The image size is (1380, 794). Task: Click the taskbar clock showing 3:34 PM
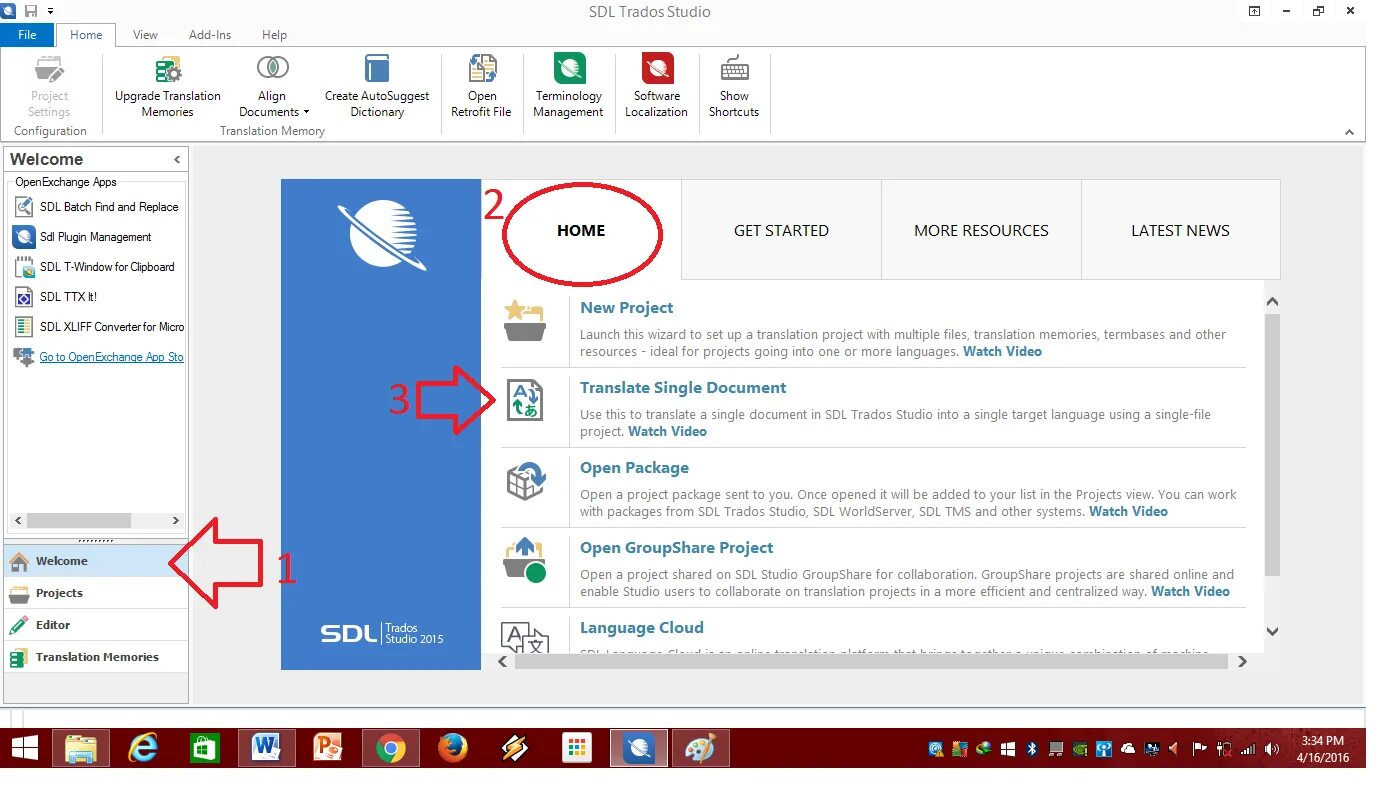(x=1322, y=748)
